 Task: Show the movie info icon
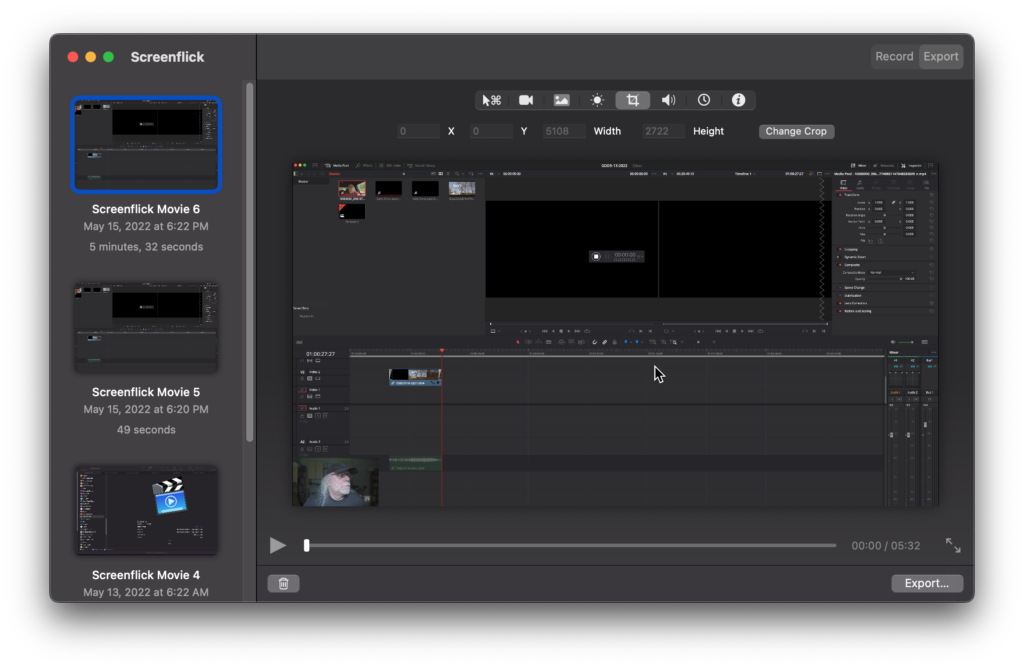point(739,100)
